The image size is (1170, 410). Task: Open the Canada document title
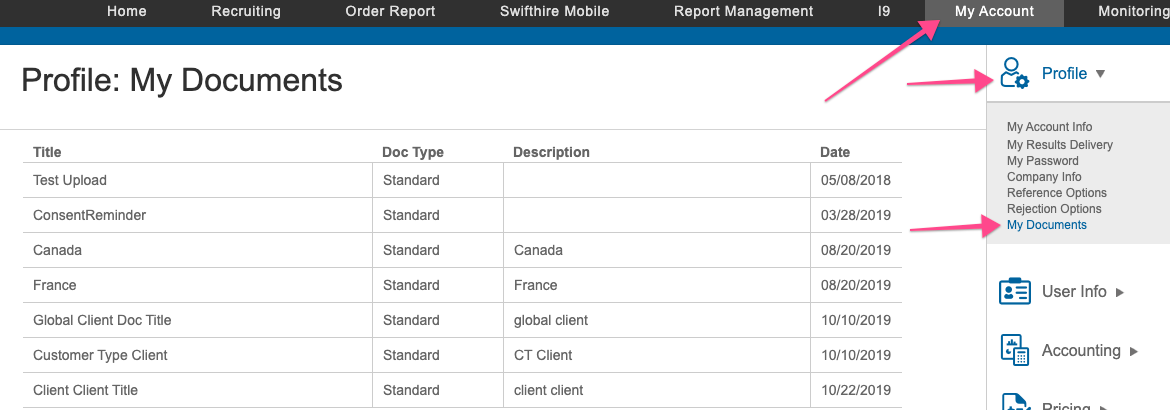57,250
